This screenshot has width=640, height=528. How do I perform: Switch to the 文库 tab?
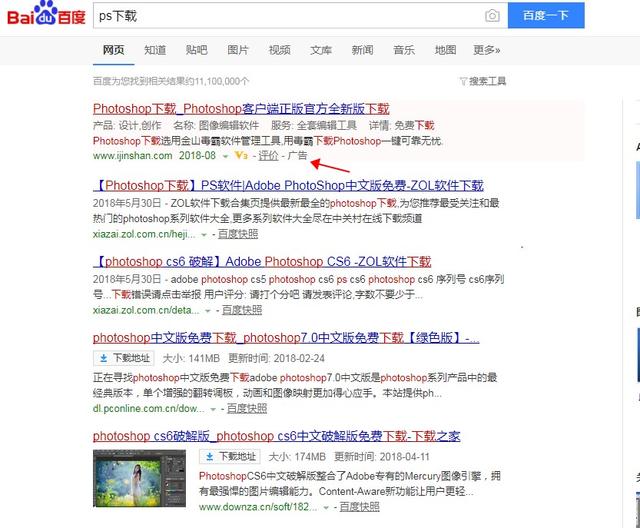pos(321,50)
